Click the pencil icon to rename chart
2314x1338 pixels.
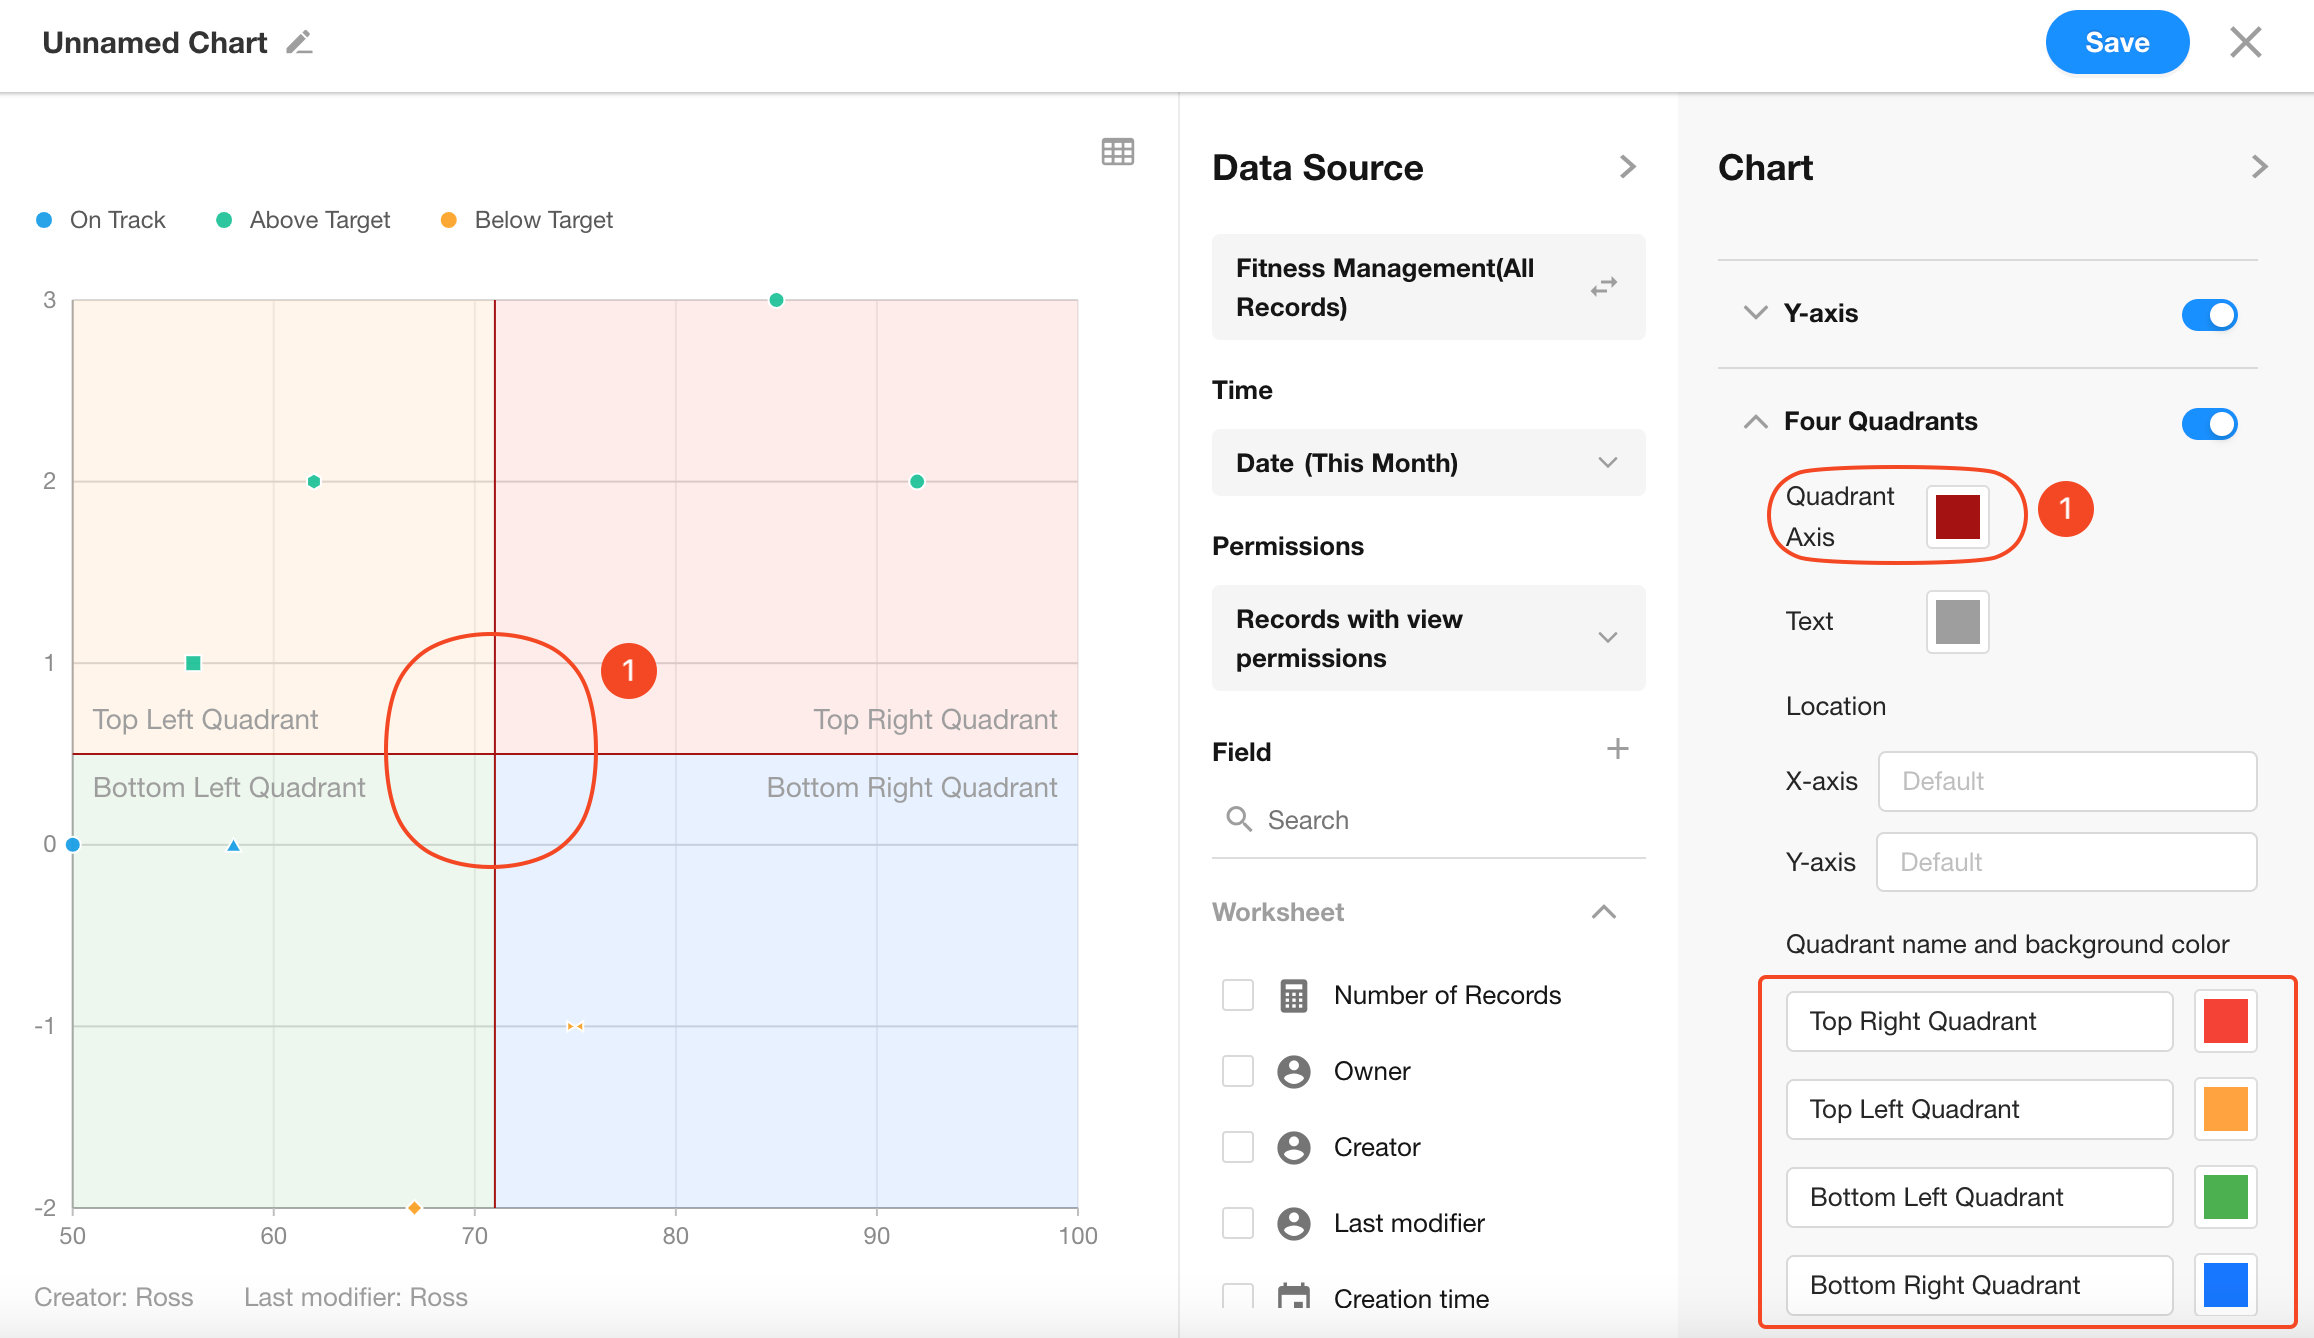tap(299, 43)
